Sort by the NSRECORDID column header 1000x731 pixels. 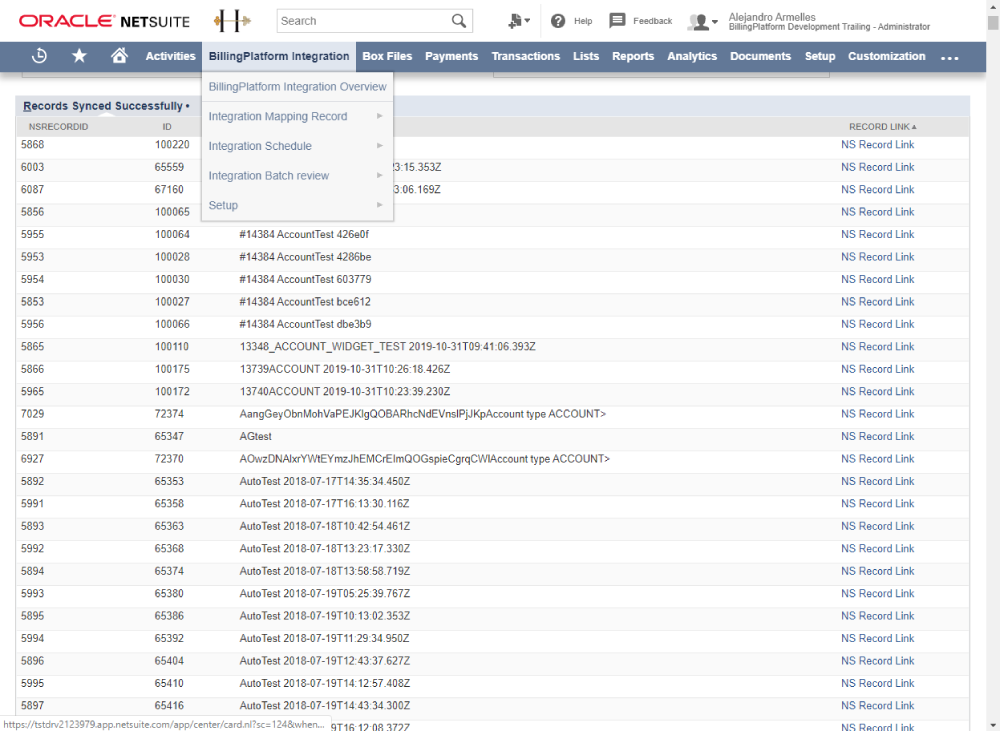pyautogui.click(x=59, y=126)
